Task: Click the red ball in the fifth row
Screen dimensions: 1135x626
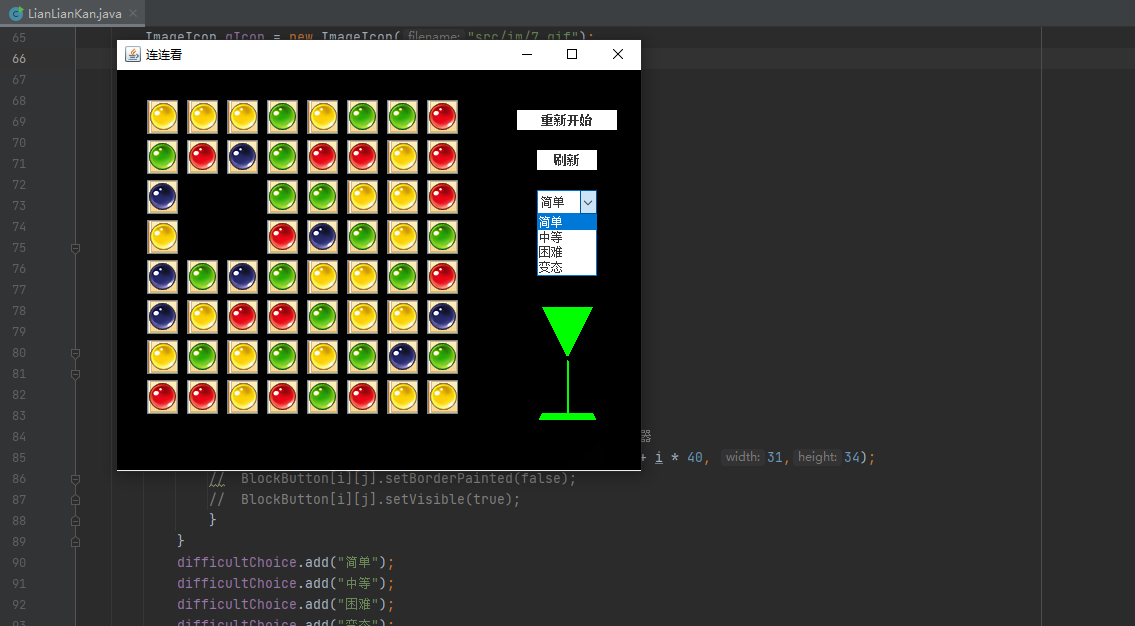Action: pos(443,277)
